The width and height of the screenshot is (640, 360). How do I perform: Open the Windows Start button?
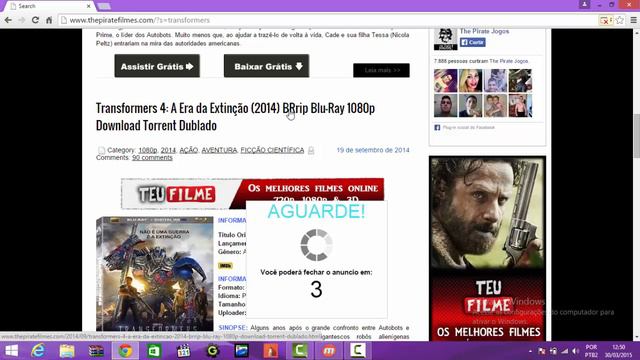tap(11, 351)
